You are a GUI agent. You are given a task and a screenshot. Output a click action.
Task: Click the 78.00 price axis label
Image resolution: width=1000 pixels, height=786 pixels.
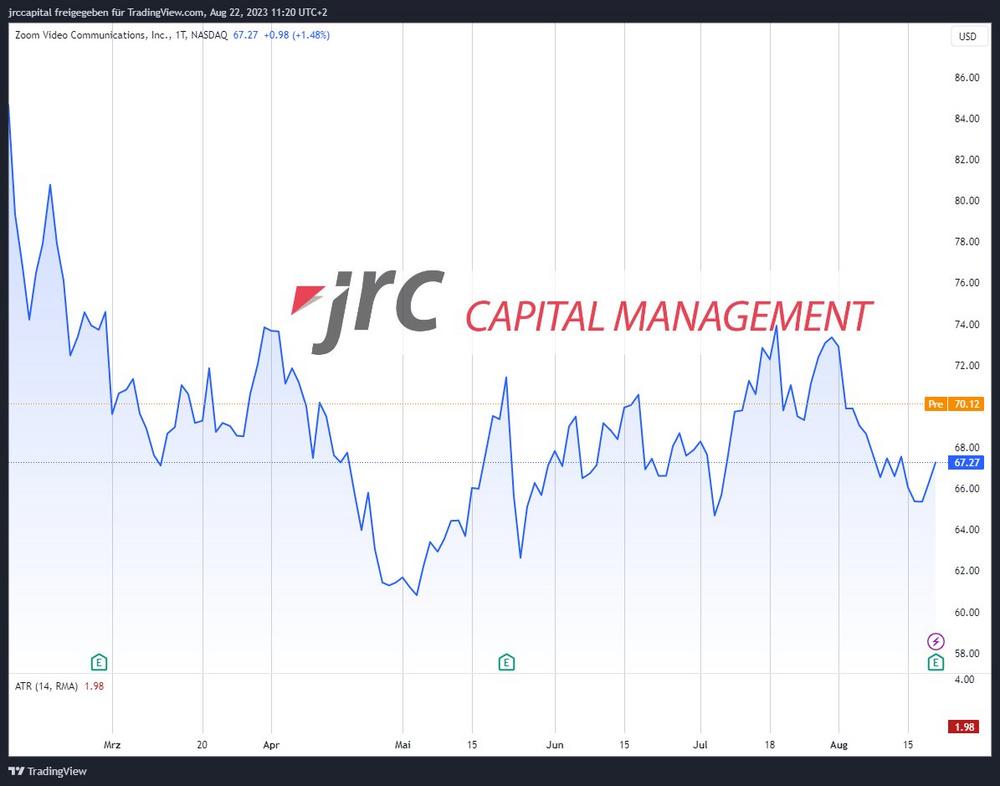967,241
